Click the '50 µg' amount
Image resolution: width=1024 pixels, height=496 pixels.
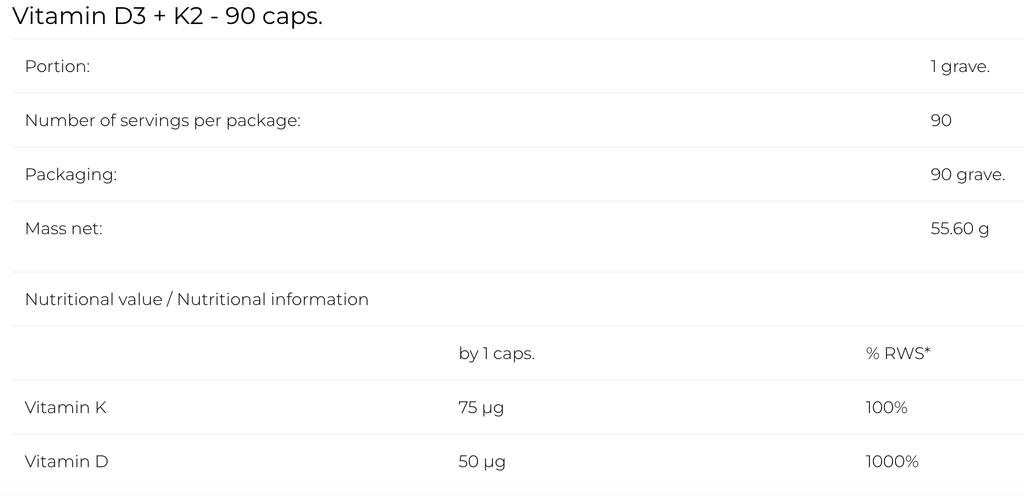coord(482,462)
